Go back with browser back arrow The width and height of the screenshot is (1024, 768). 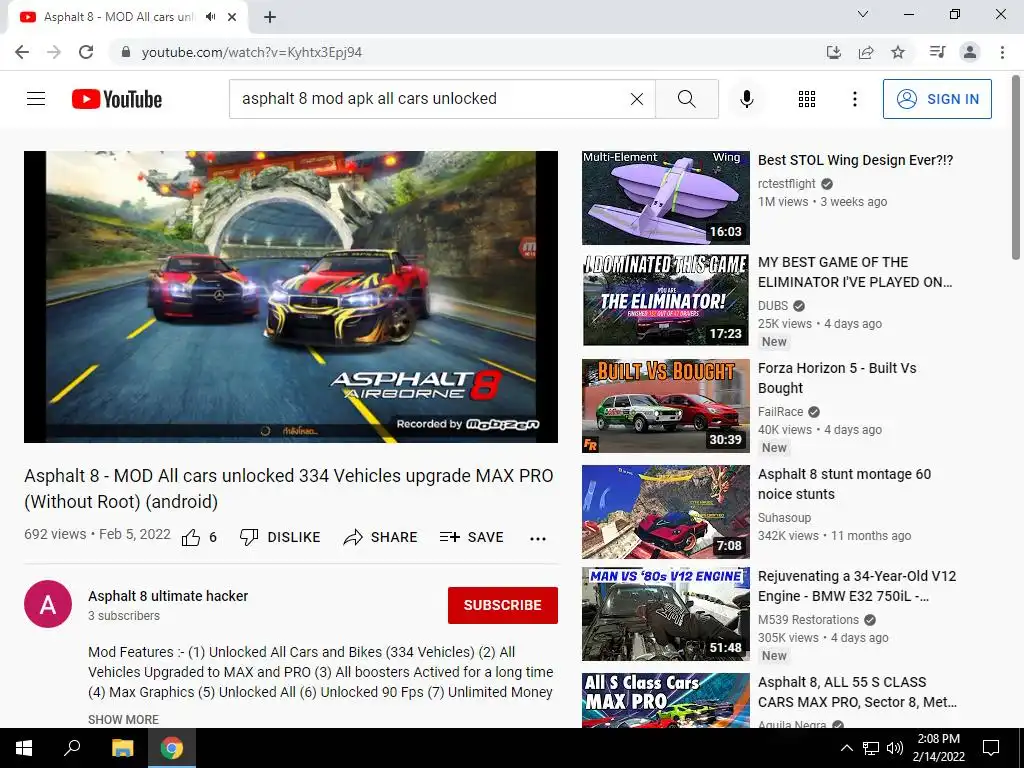(22, 52)
